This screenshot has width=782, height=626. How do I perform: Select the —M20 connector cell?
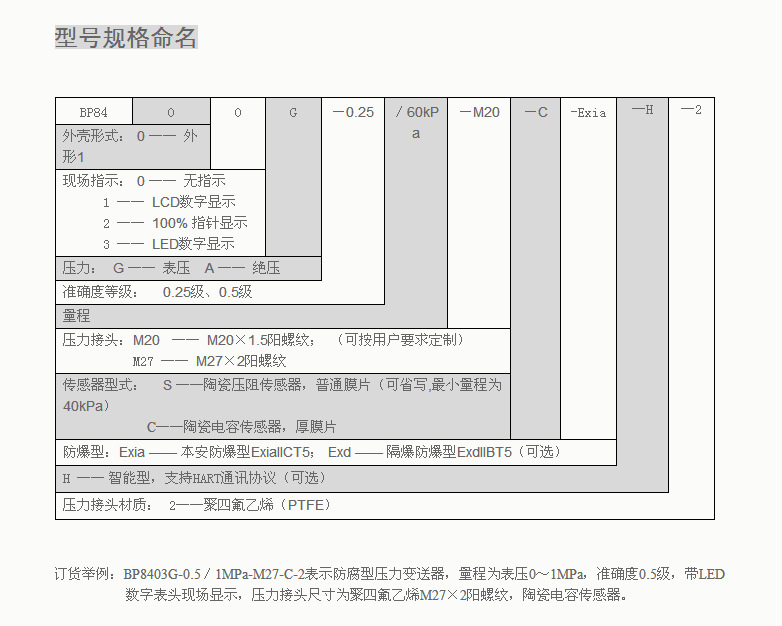click(x=479, y=112)
